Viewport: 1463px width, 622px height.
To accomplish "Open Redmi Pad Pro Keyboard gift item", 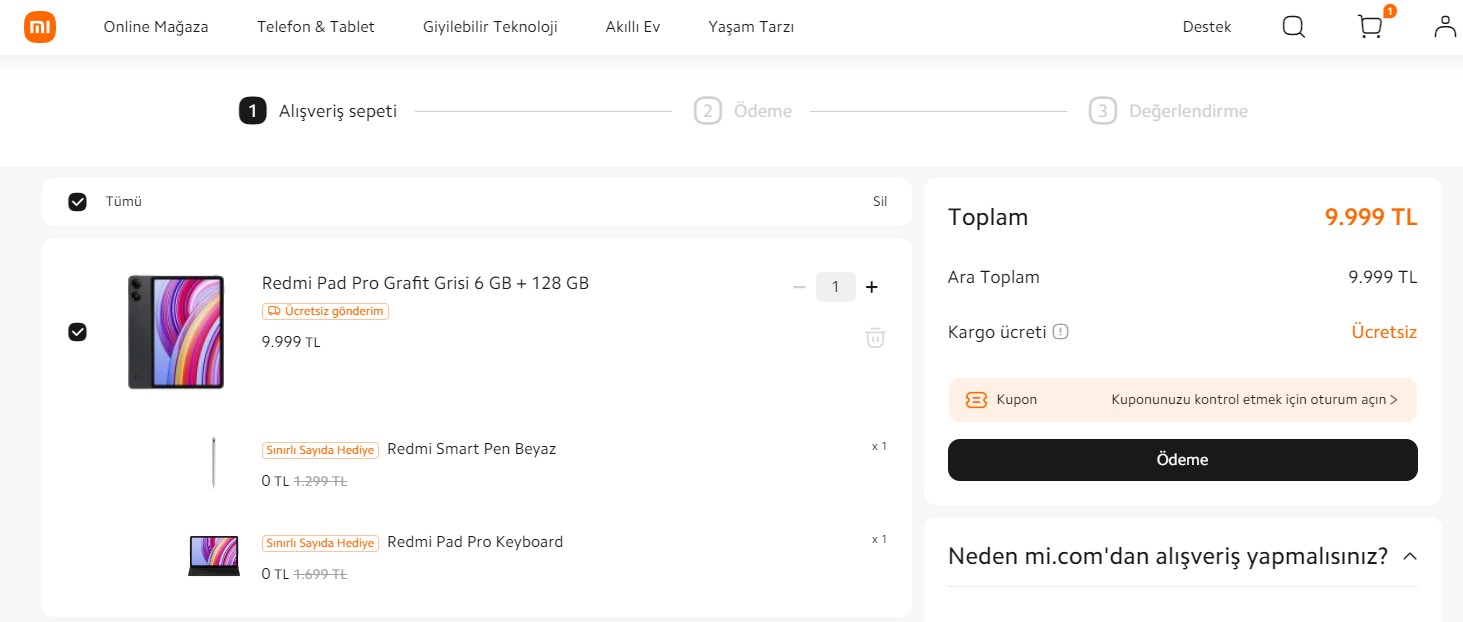I will click(x=475, y=542).
